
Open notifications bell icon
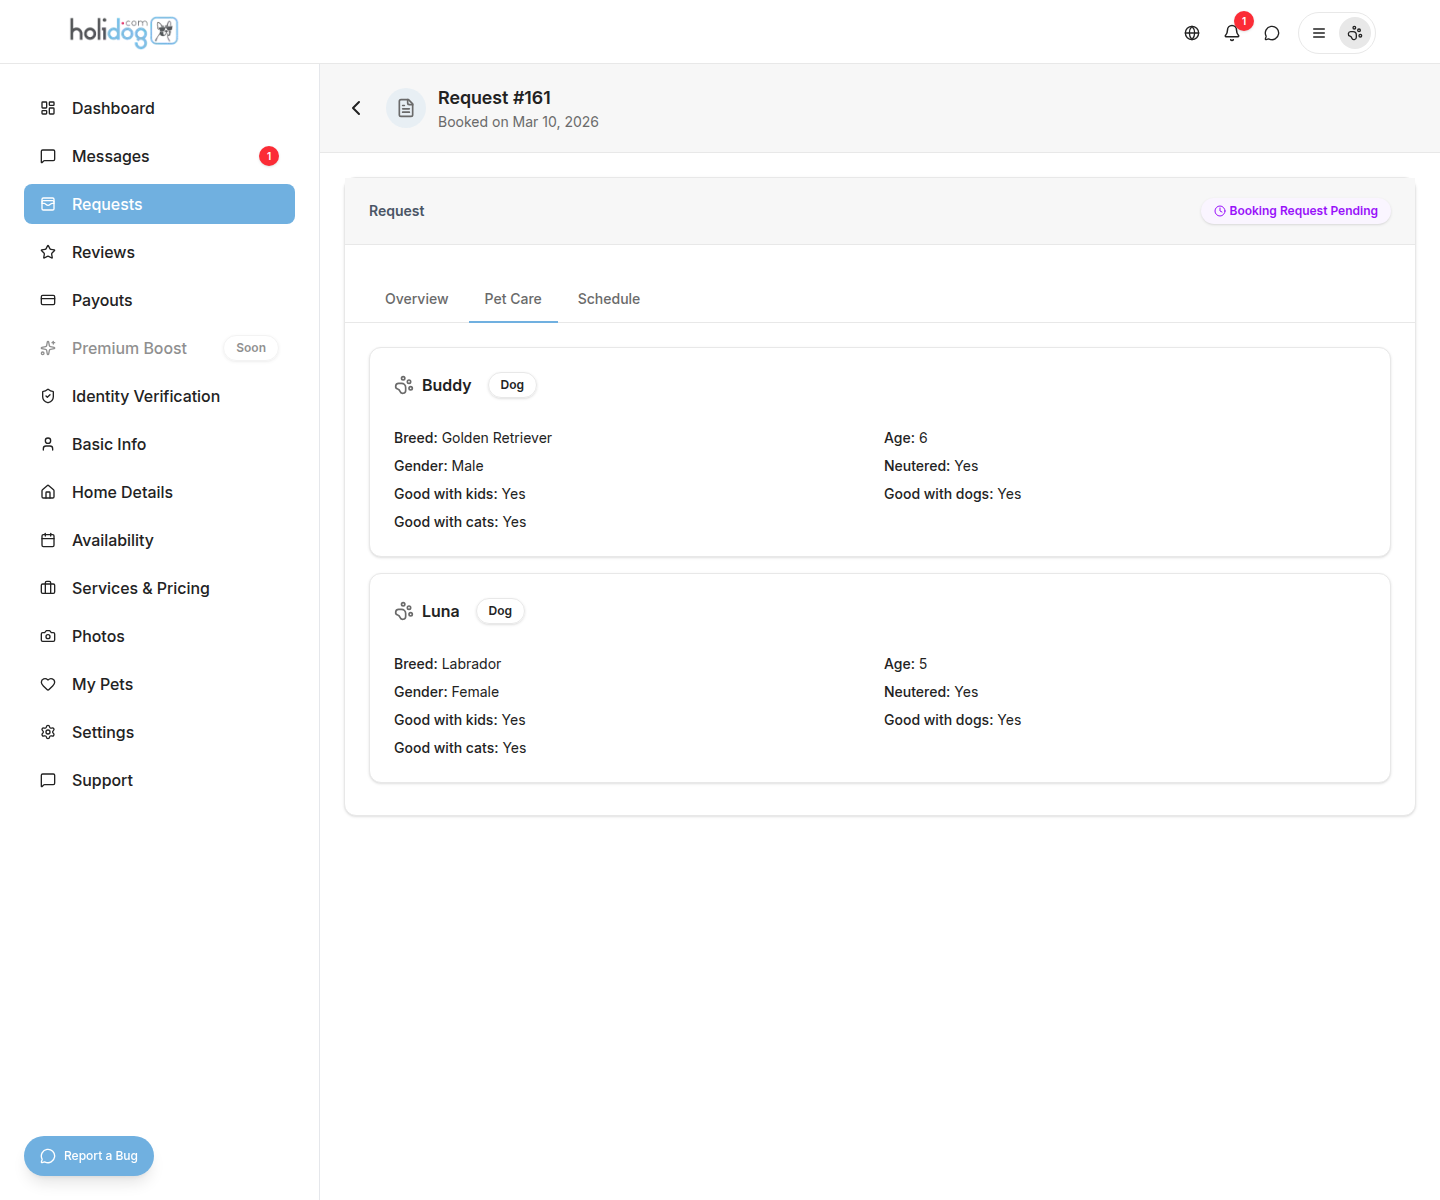1232,33
